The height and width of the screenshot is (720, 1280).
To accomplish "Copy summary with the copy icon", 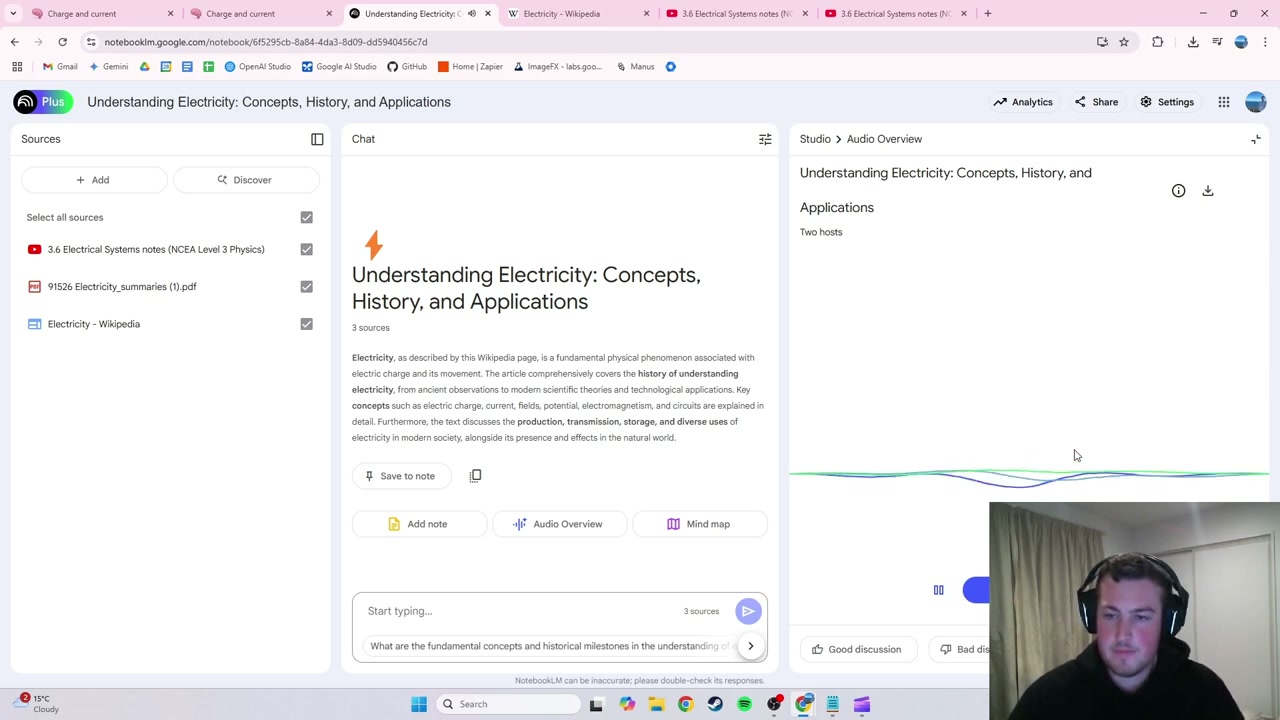I will 476,476.
